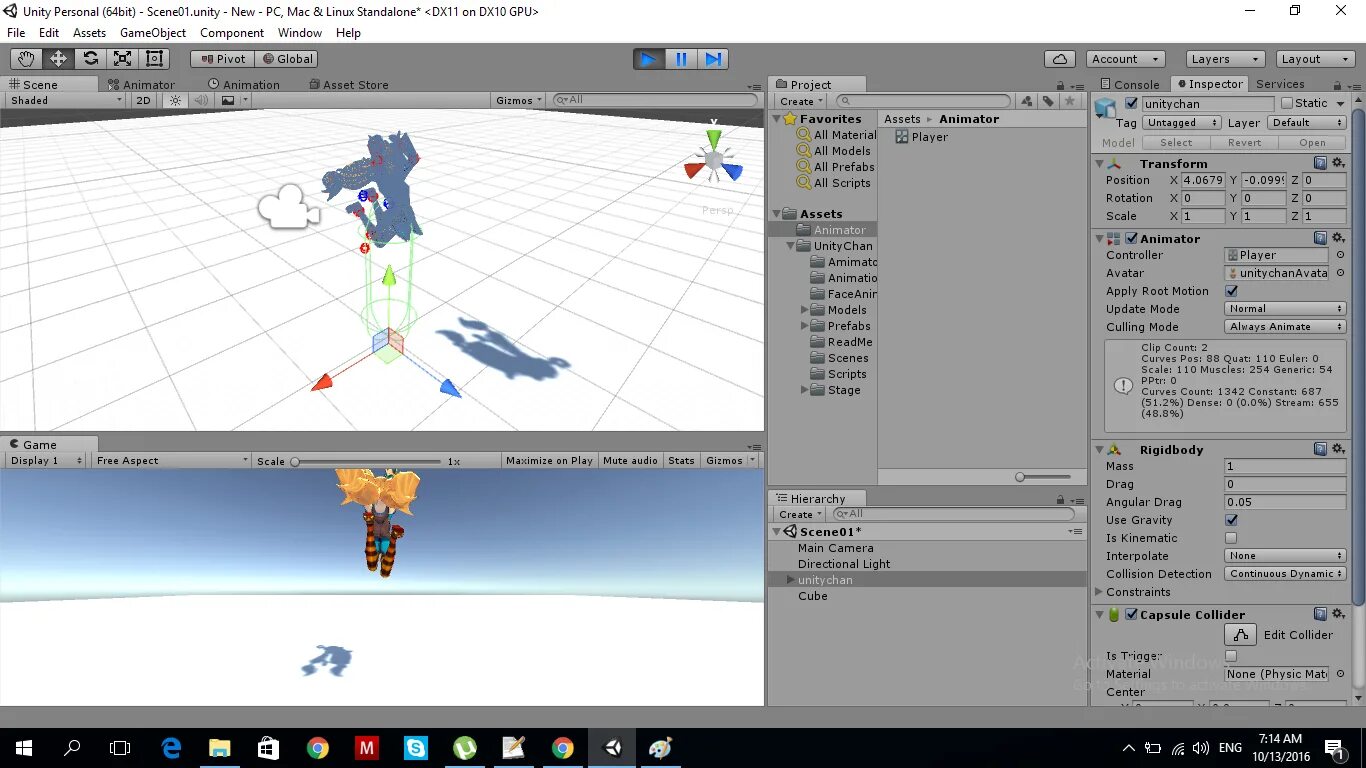The height and width of the screenshot is (768, 1366).
Task: Toggle 2D scene view mode
Action: pyautogui.click(x=143, y=100)
